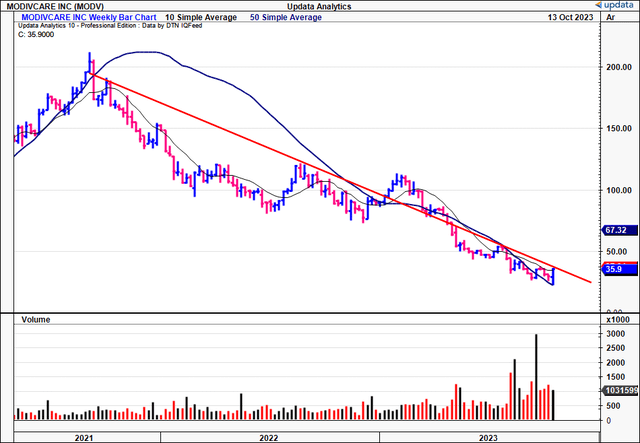Click the 2500 volume axis label
640x443 pixels.
click(616, 348)
